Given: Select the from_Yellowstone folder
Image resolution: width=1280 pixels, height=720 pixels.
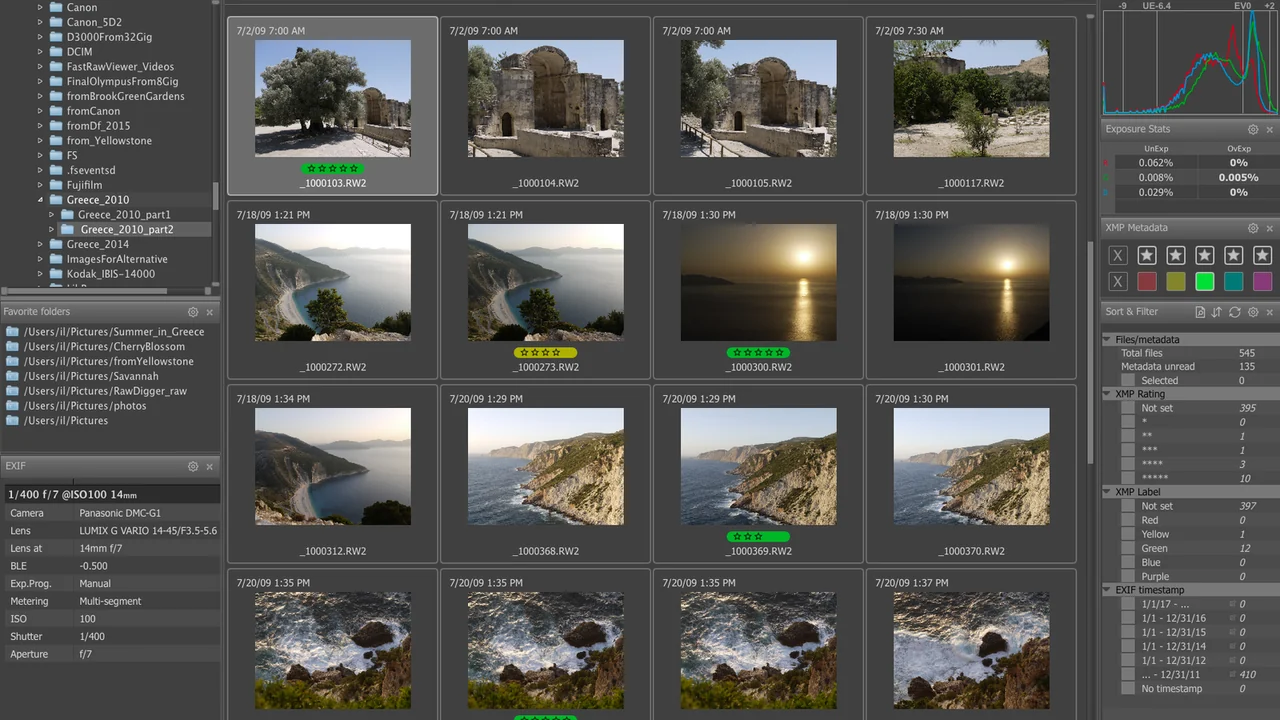Looking at the screenshot, I should coord(109,141).
